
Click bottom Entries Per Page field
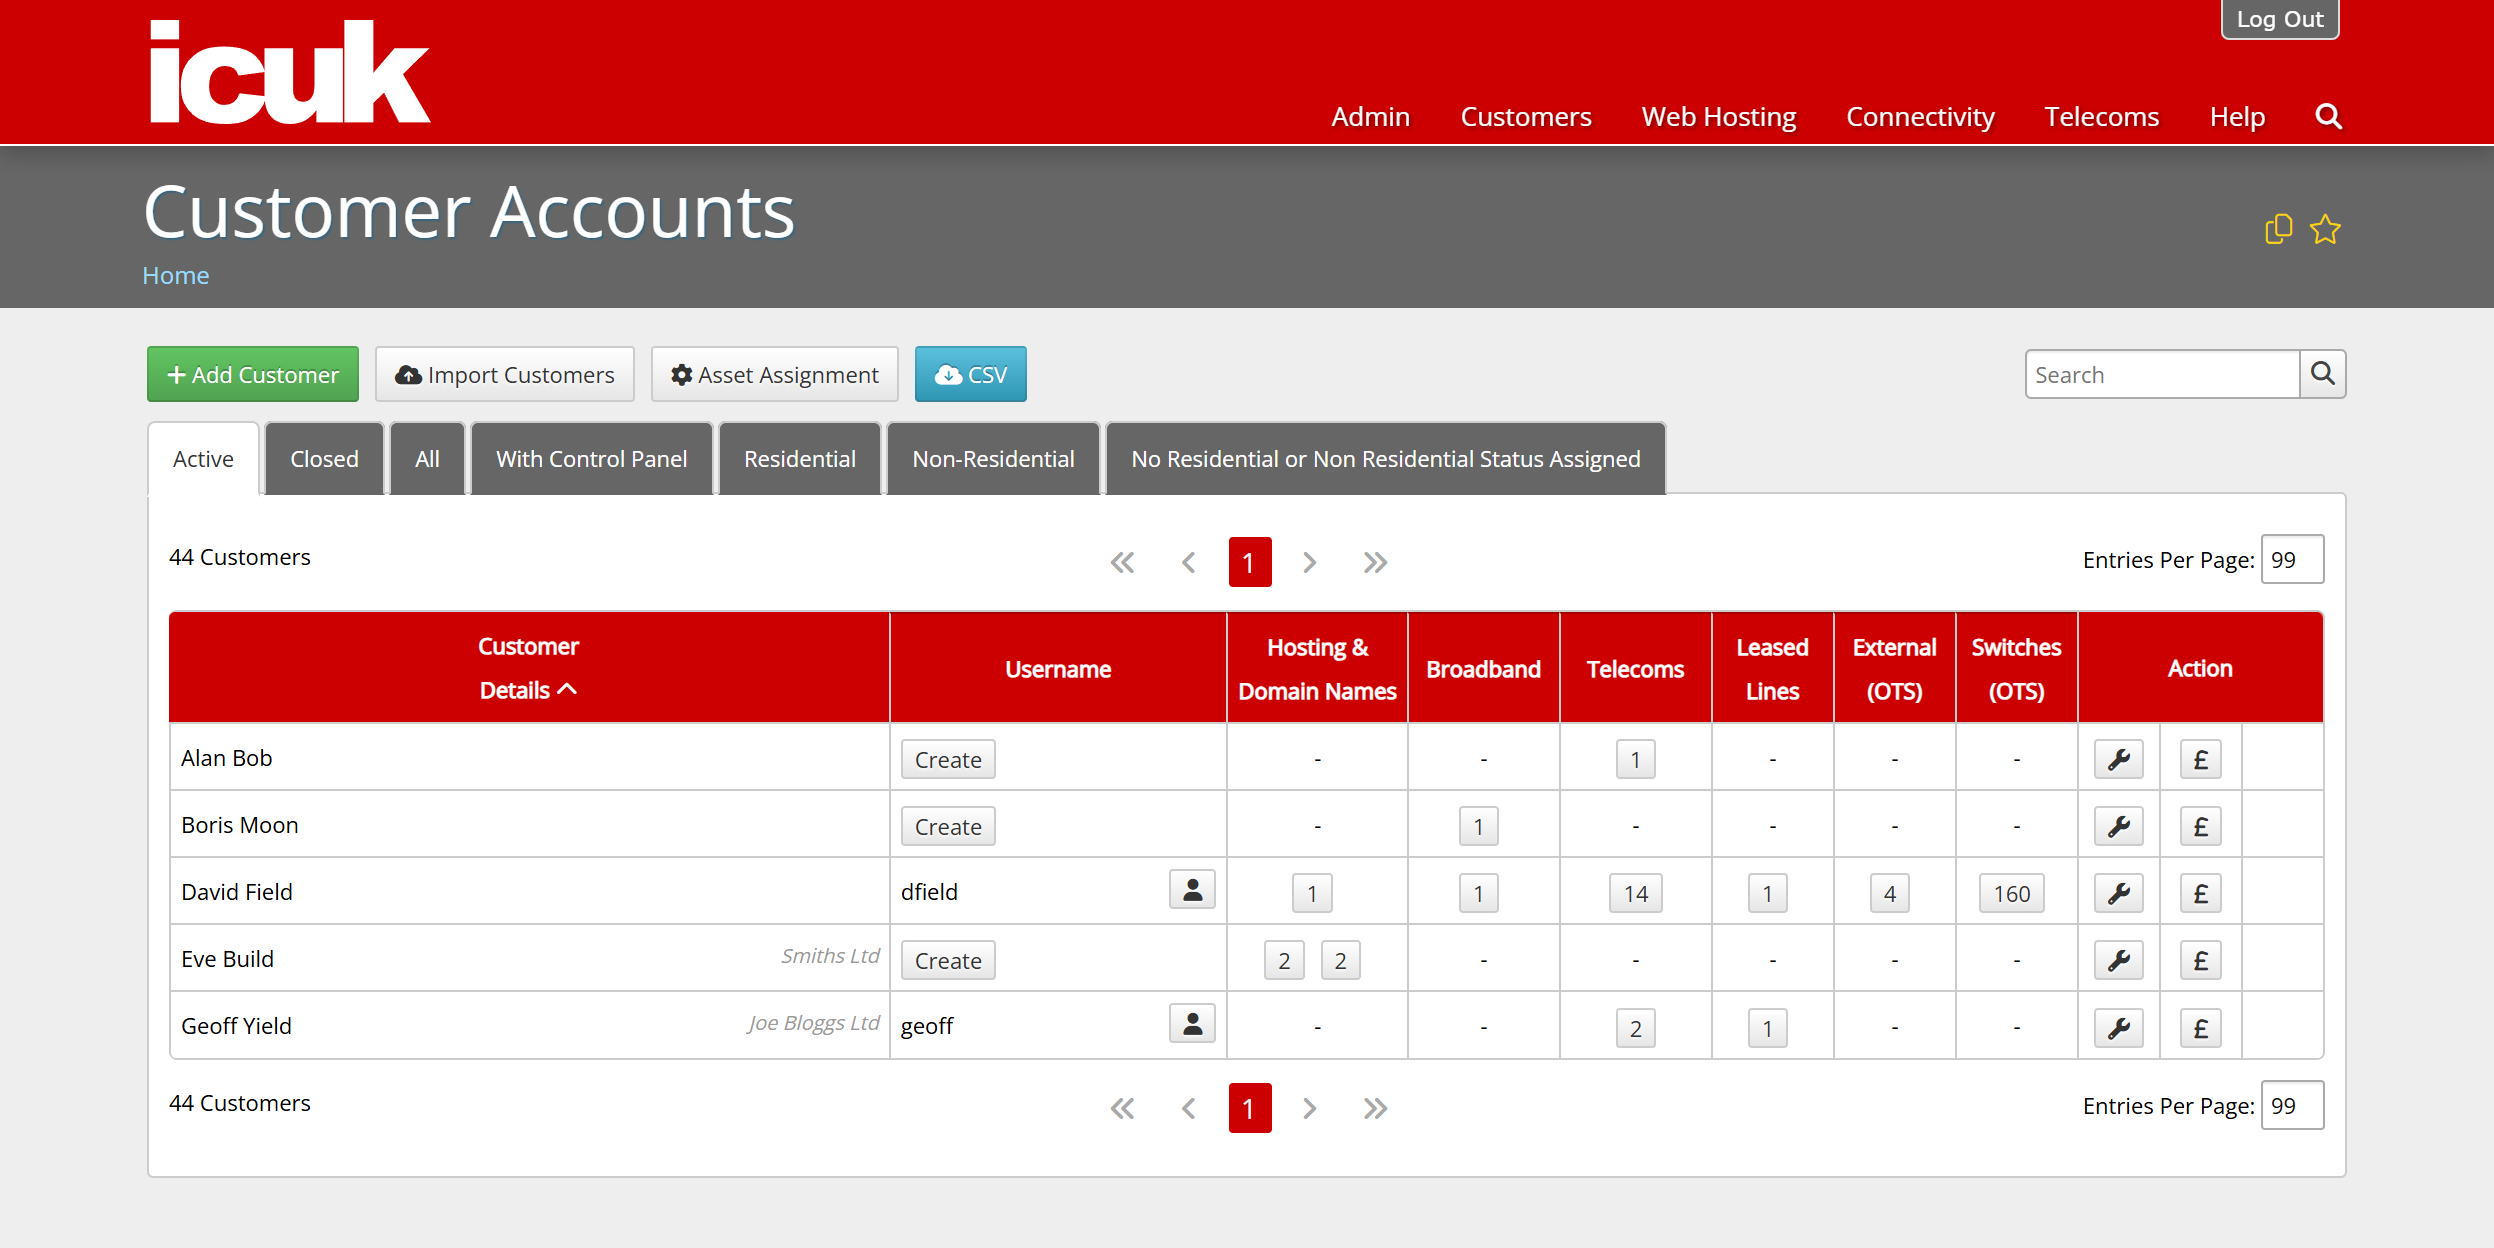pyautogui.click(x=2292, y=1106)
